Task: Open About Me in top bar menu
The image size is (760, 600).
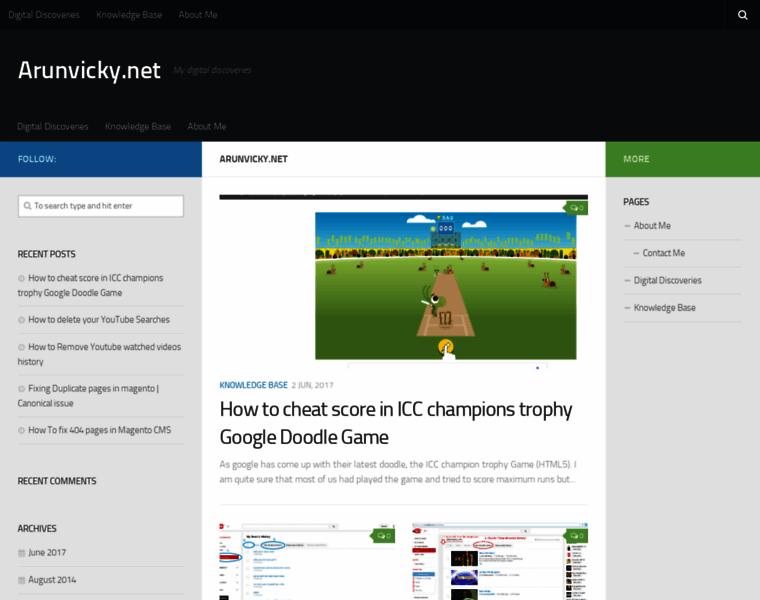Action: pos(198,15)
